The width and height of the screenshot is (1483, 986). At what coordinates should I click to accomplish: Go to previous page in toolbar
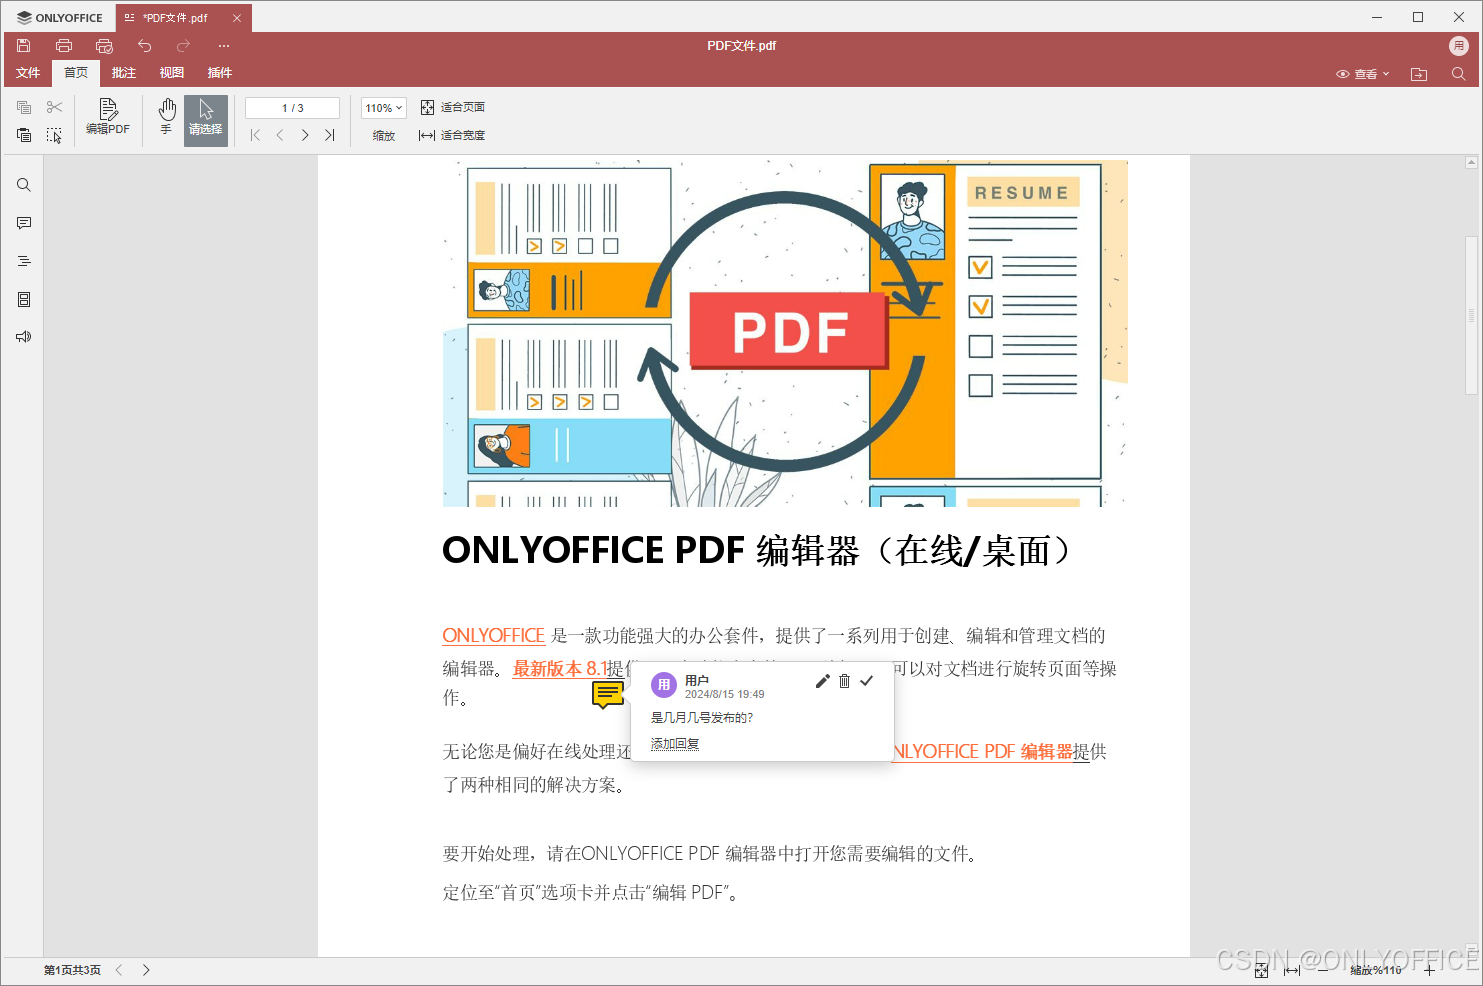tap(280, 135)
